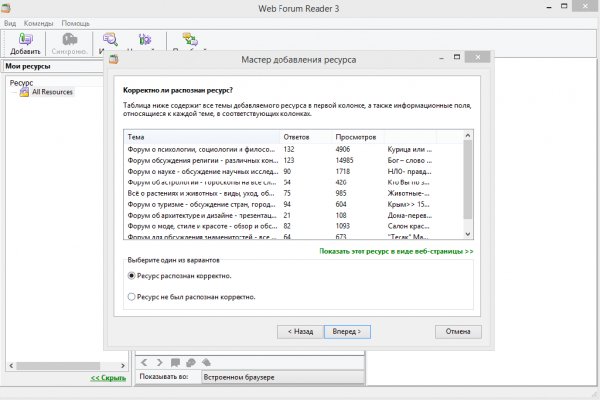Open the Вид menu
600x400 pixels.
pyautogui.click(x=10, y=23)
